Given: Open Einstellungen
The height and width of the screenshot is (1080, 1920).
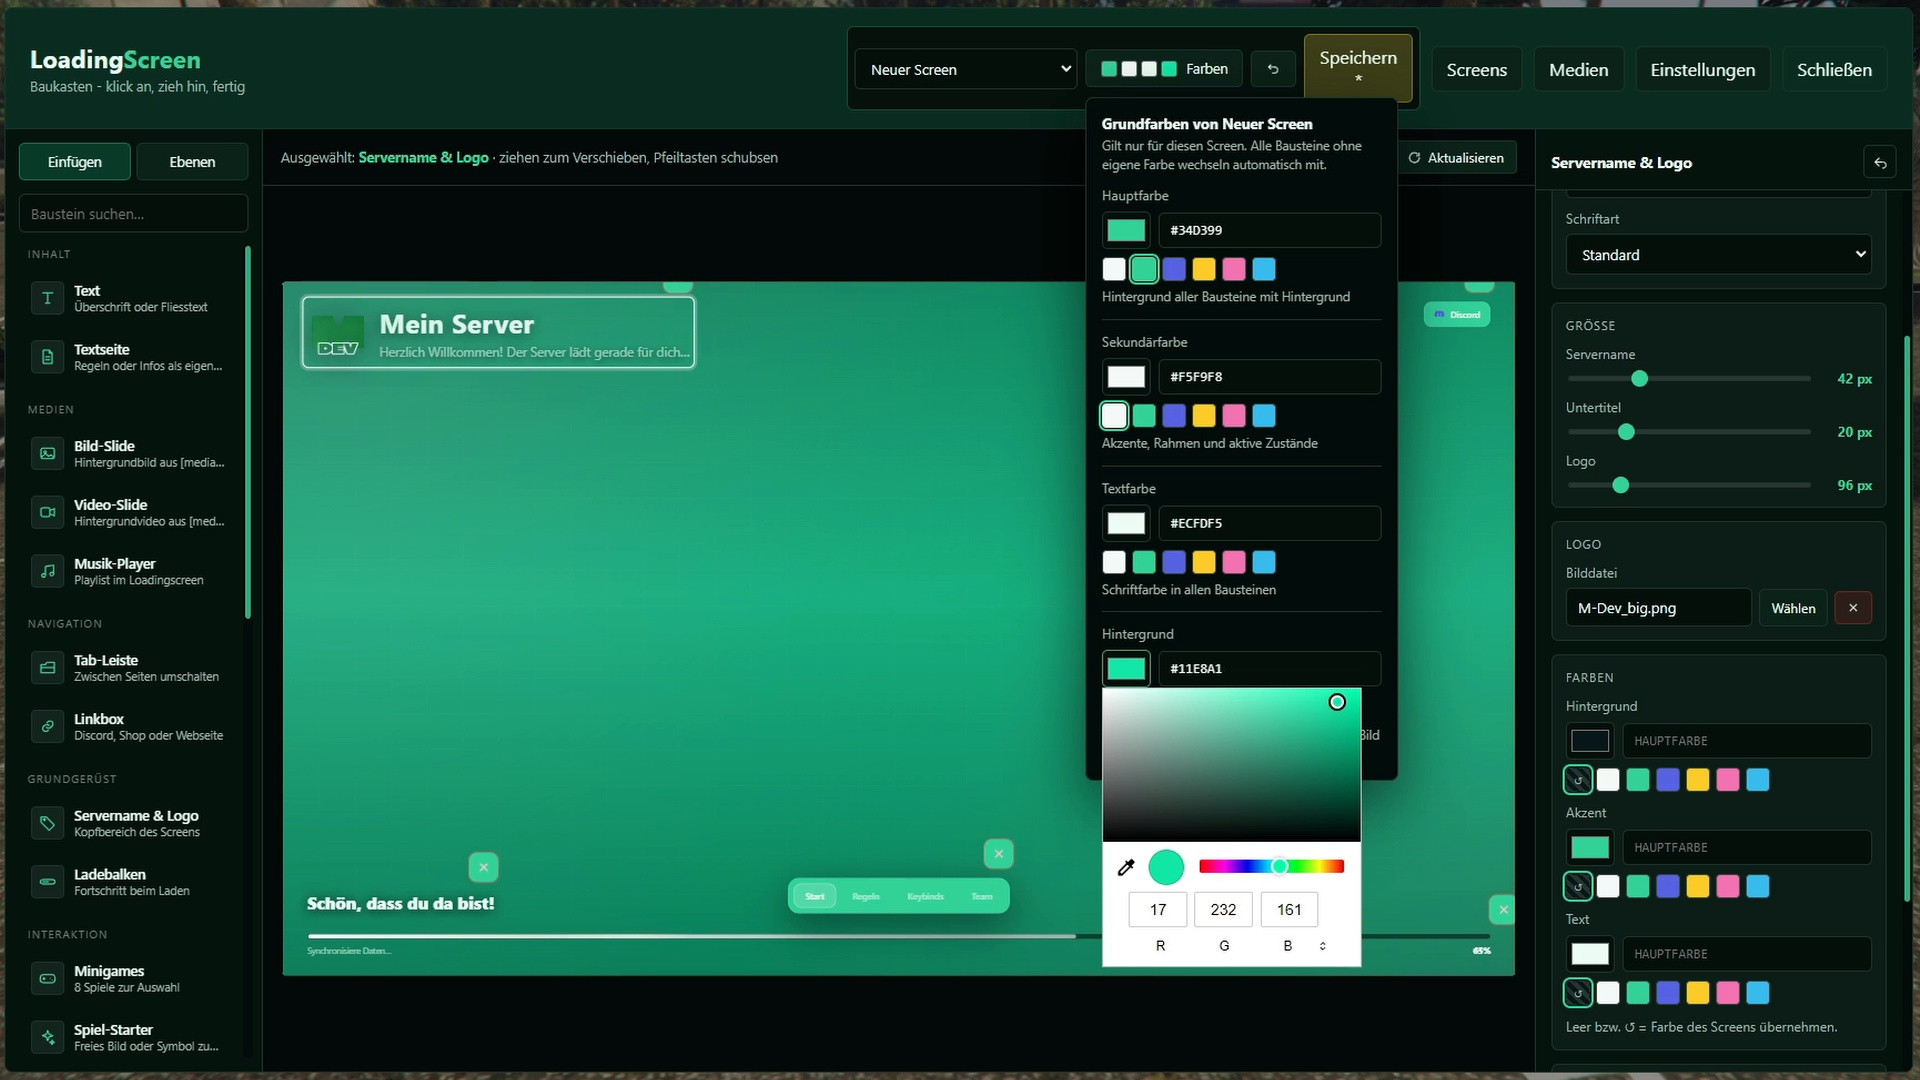Looking at the screenshot, I should click(1702, 70).
